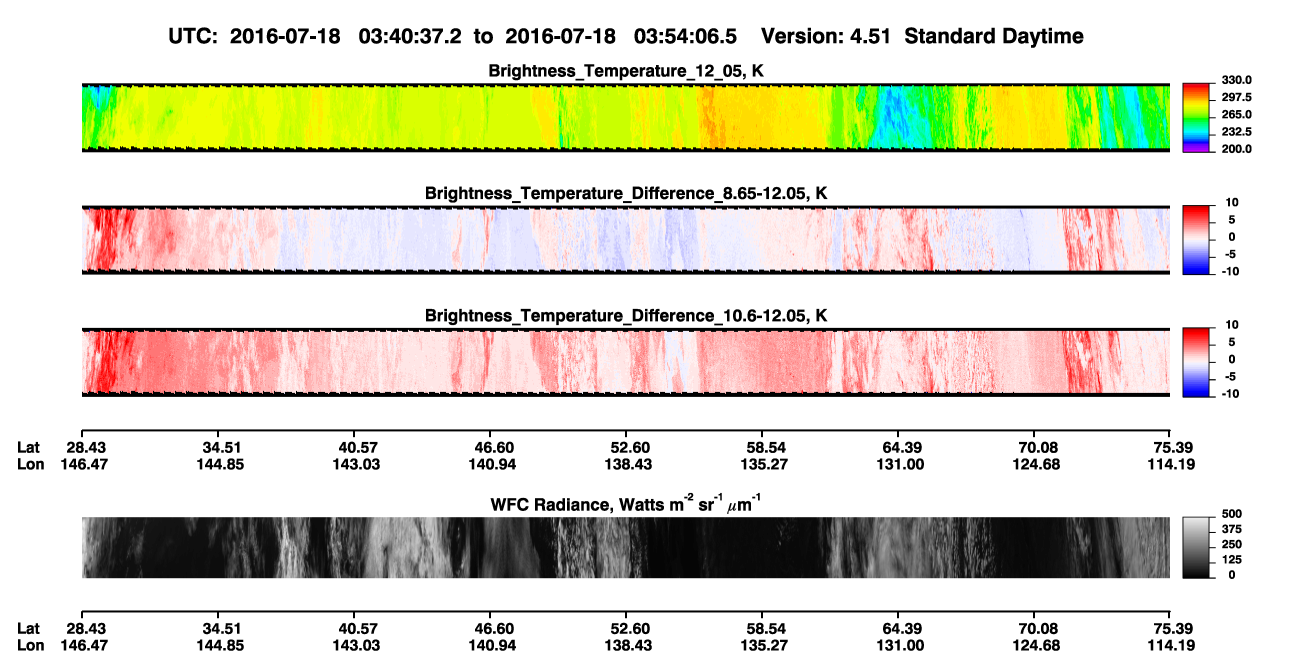
Task: Click the -10 label on the 10.6-12.05 color bar
Action: click(x=1229, y=394)
